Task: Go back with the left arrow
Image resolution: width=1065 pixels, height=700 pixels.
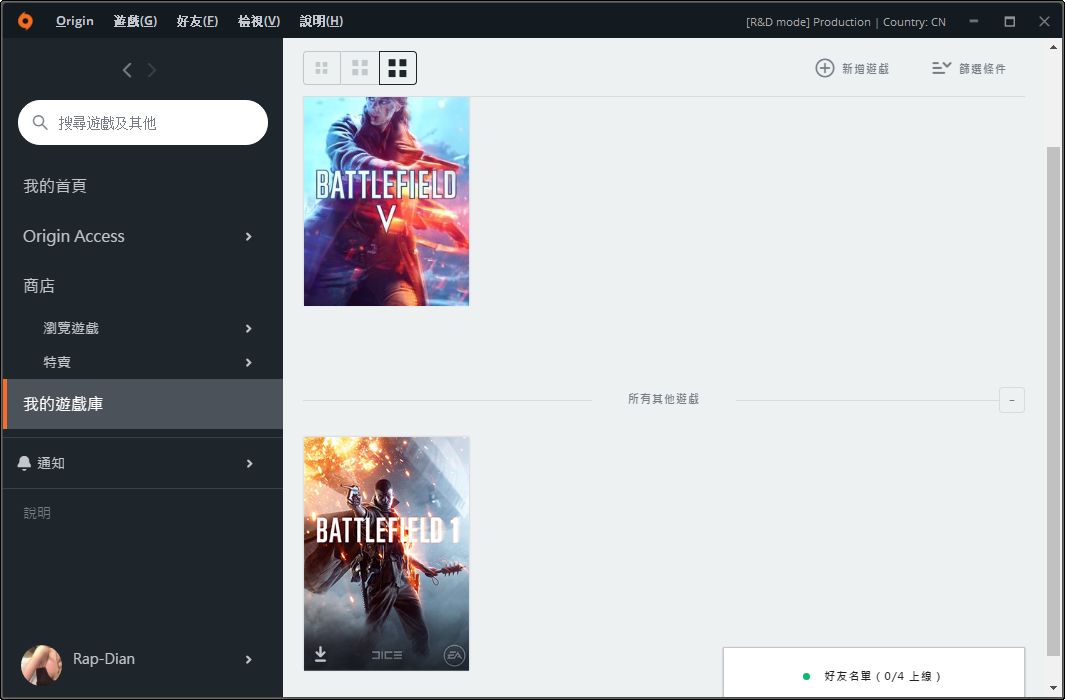Action: click(x=127, y=70)
